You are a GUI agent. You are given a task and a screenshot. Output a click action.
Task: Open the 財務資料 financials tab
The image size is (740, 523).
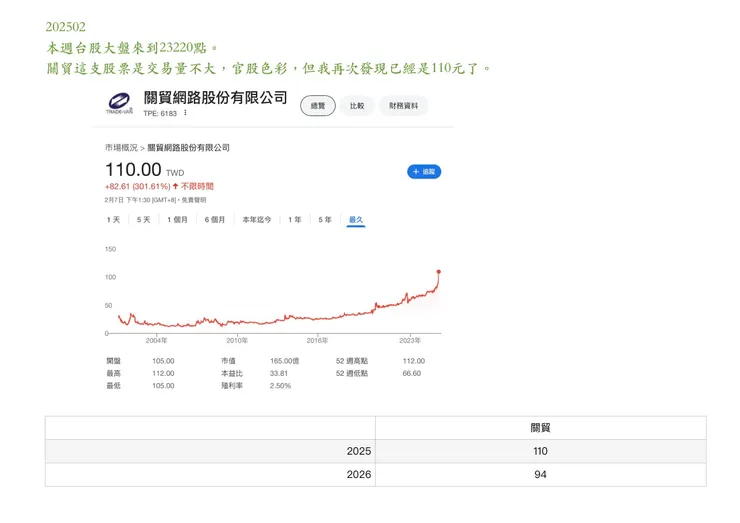(x=404, y=106)
